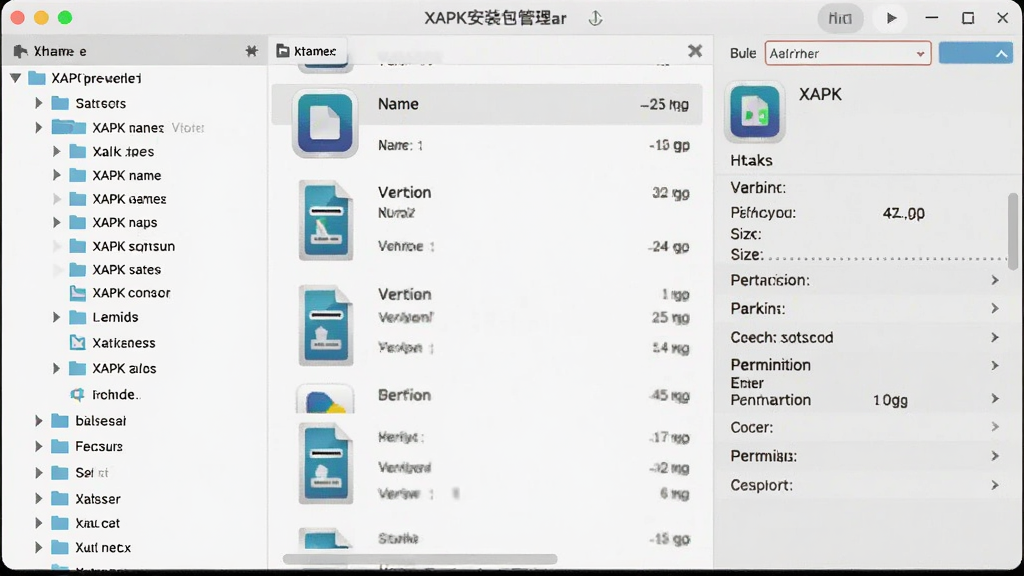Viewport: 1024px width, 576px height.
Task: Click the anchor icon in the title bar
Action: pyautogui.click(x=595, y=18)
